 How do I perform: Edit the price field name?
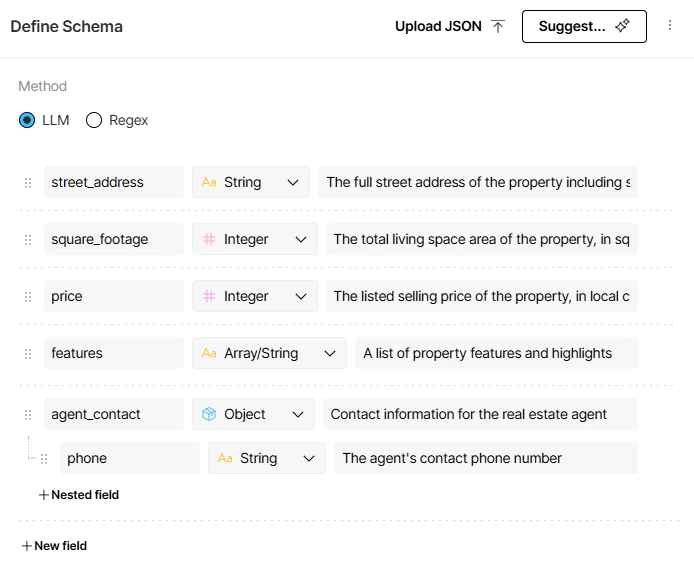114,296
